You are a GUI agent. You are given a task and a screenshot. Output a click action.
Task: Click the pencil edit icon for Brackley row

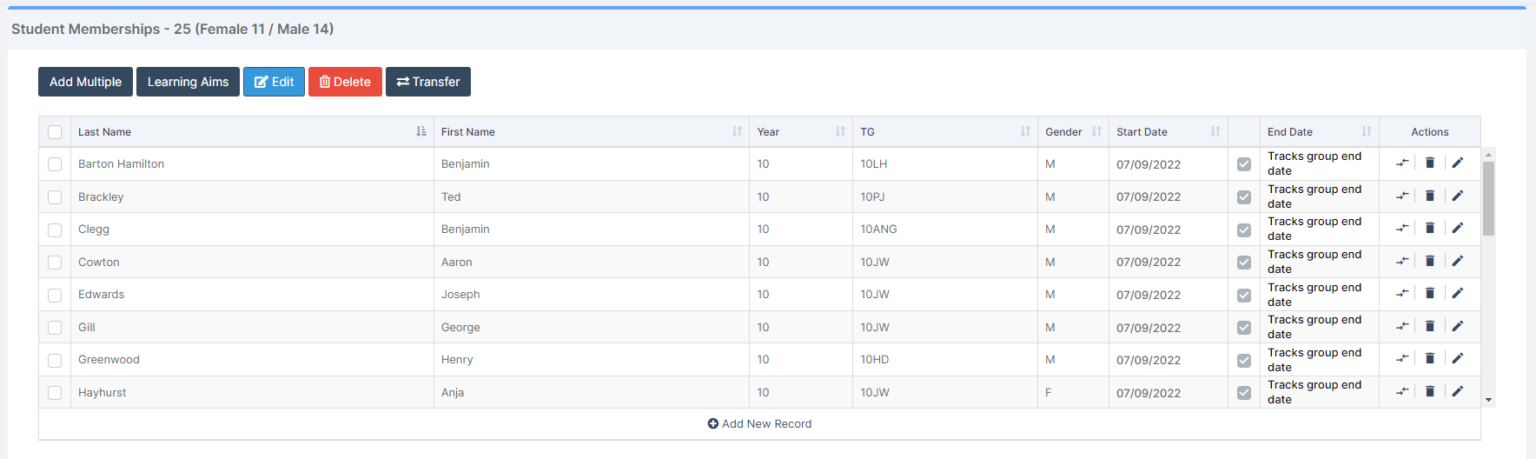(x=1457, y=196)
